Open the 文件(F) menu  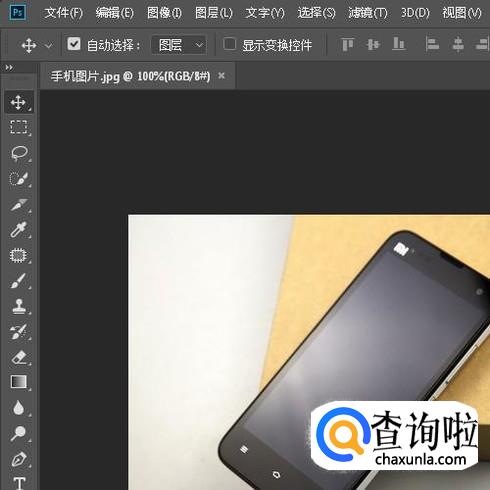click(64, 13)
